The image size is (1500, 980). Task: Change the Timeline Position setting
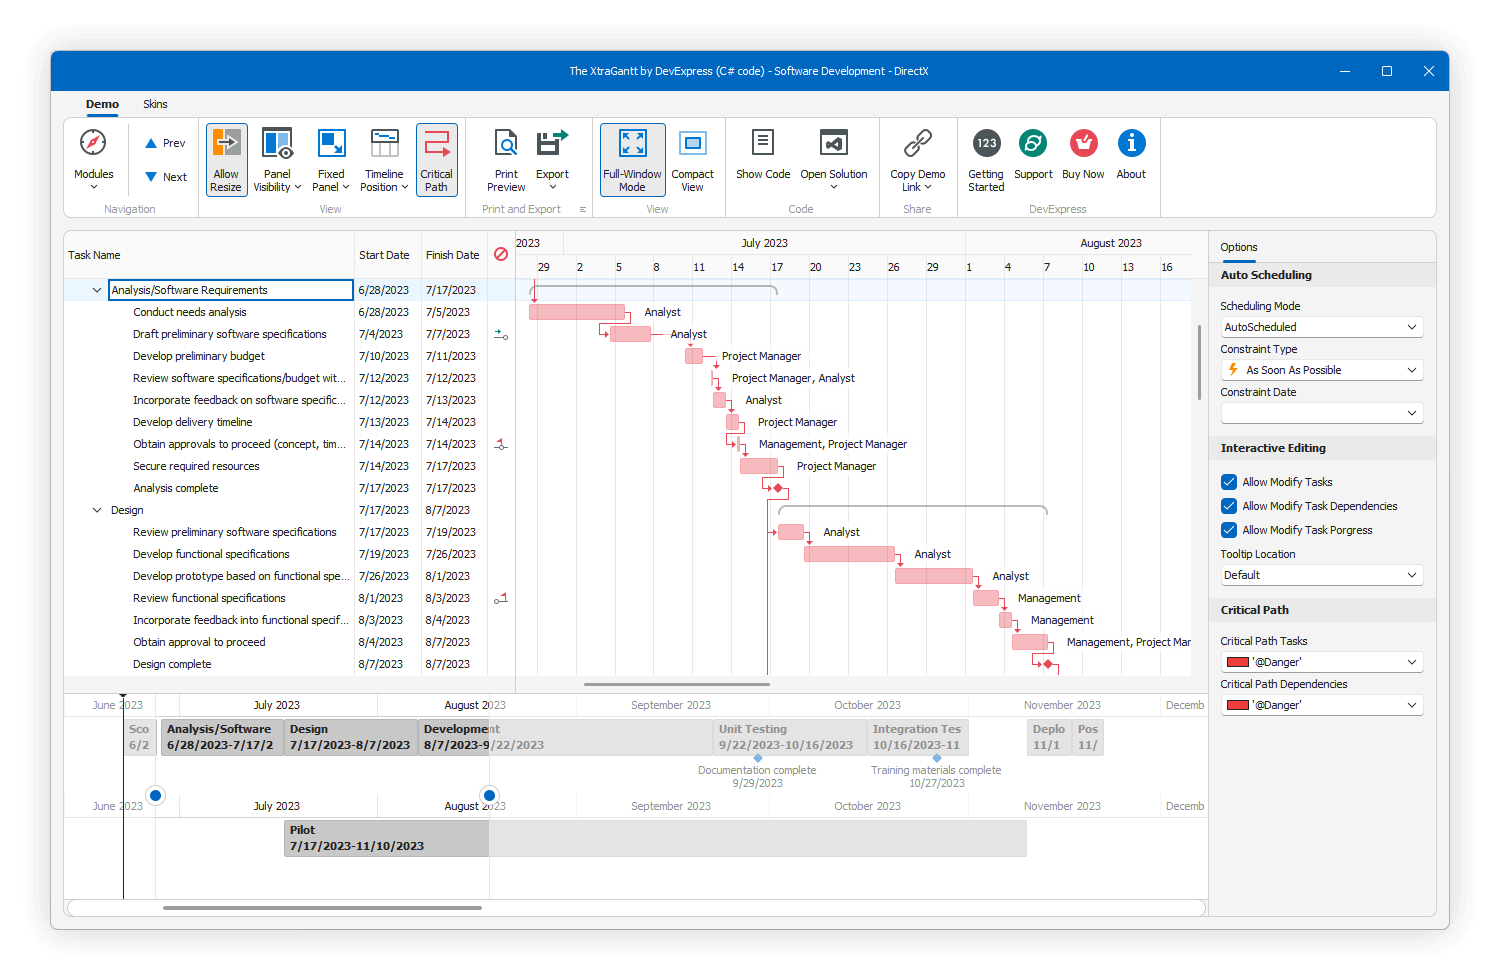[384, 158]
